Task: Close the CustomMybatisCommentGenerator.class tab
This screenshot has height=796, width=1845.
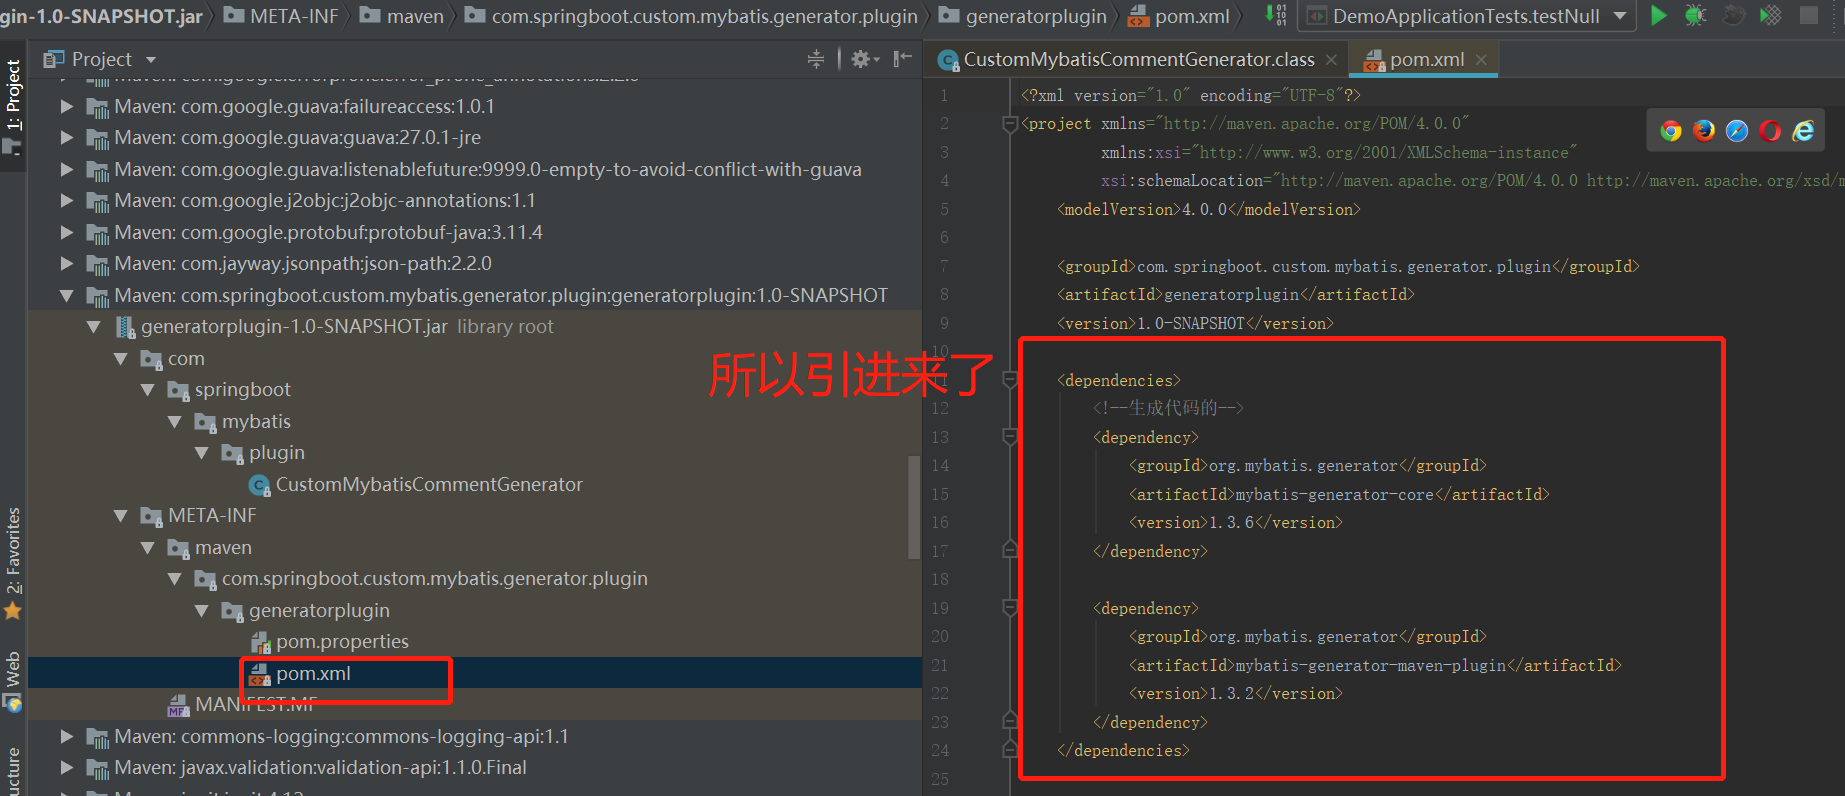Action: point(1331,60)
